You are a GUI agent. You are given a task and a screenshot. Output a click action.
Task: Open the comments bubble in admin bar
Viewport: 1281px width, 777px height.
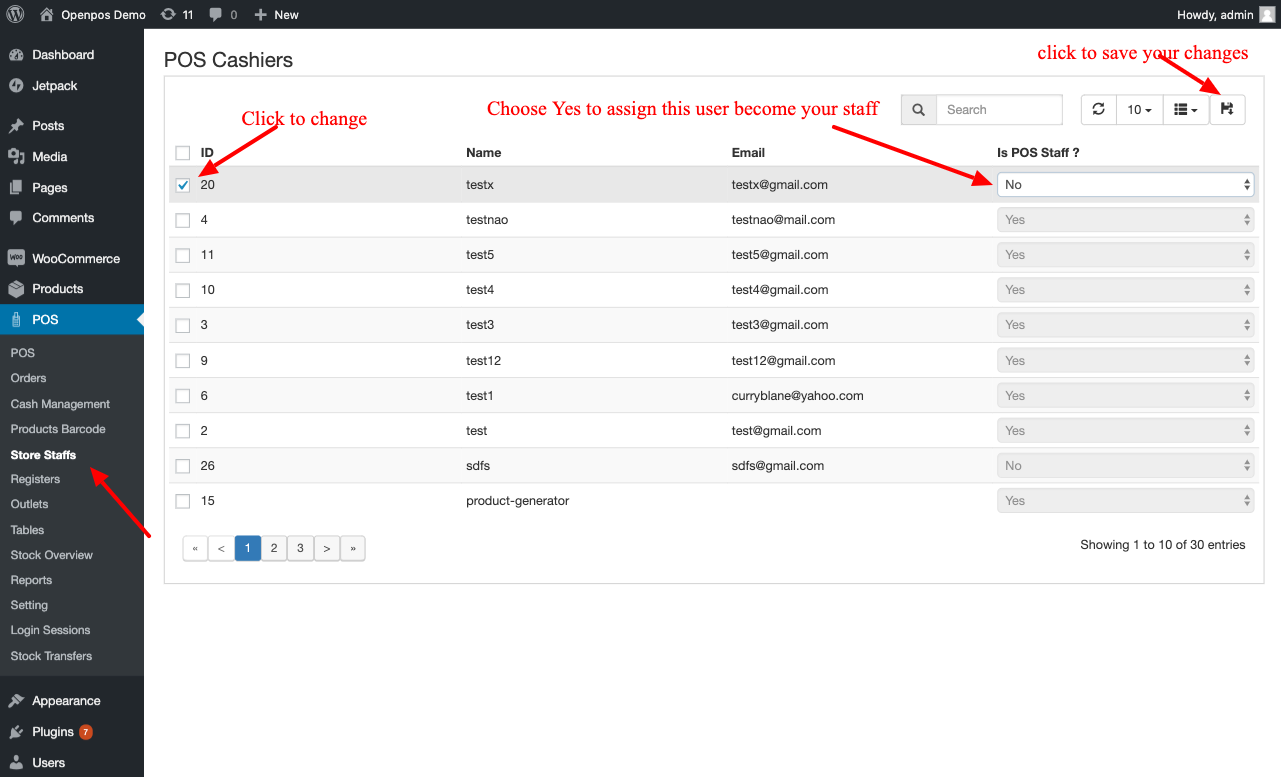coord(223,15)
